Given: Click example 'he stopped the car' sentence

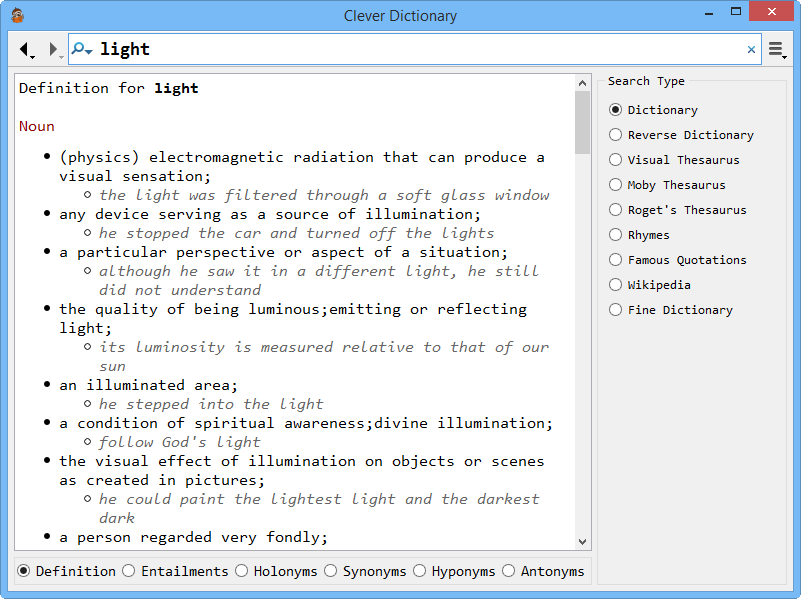Looking at the screenshot, I should pos(296,233).
